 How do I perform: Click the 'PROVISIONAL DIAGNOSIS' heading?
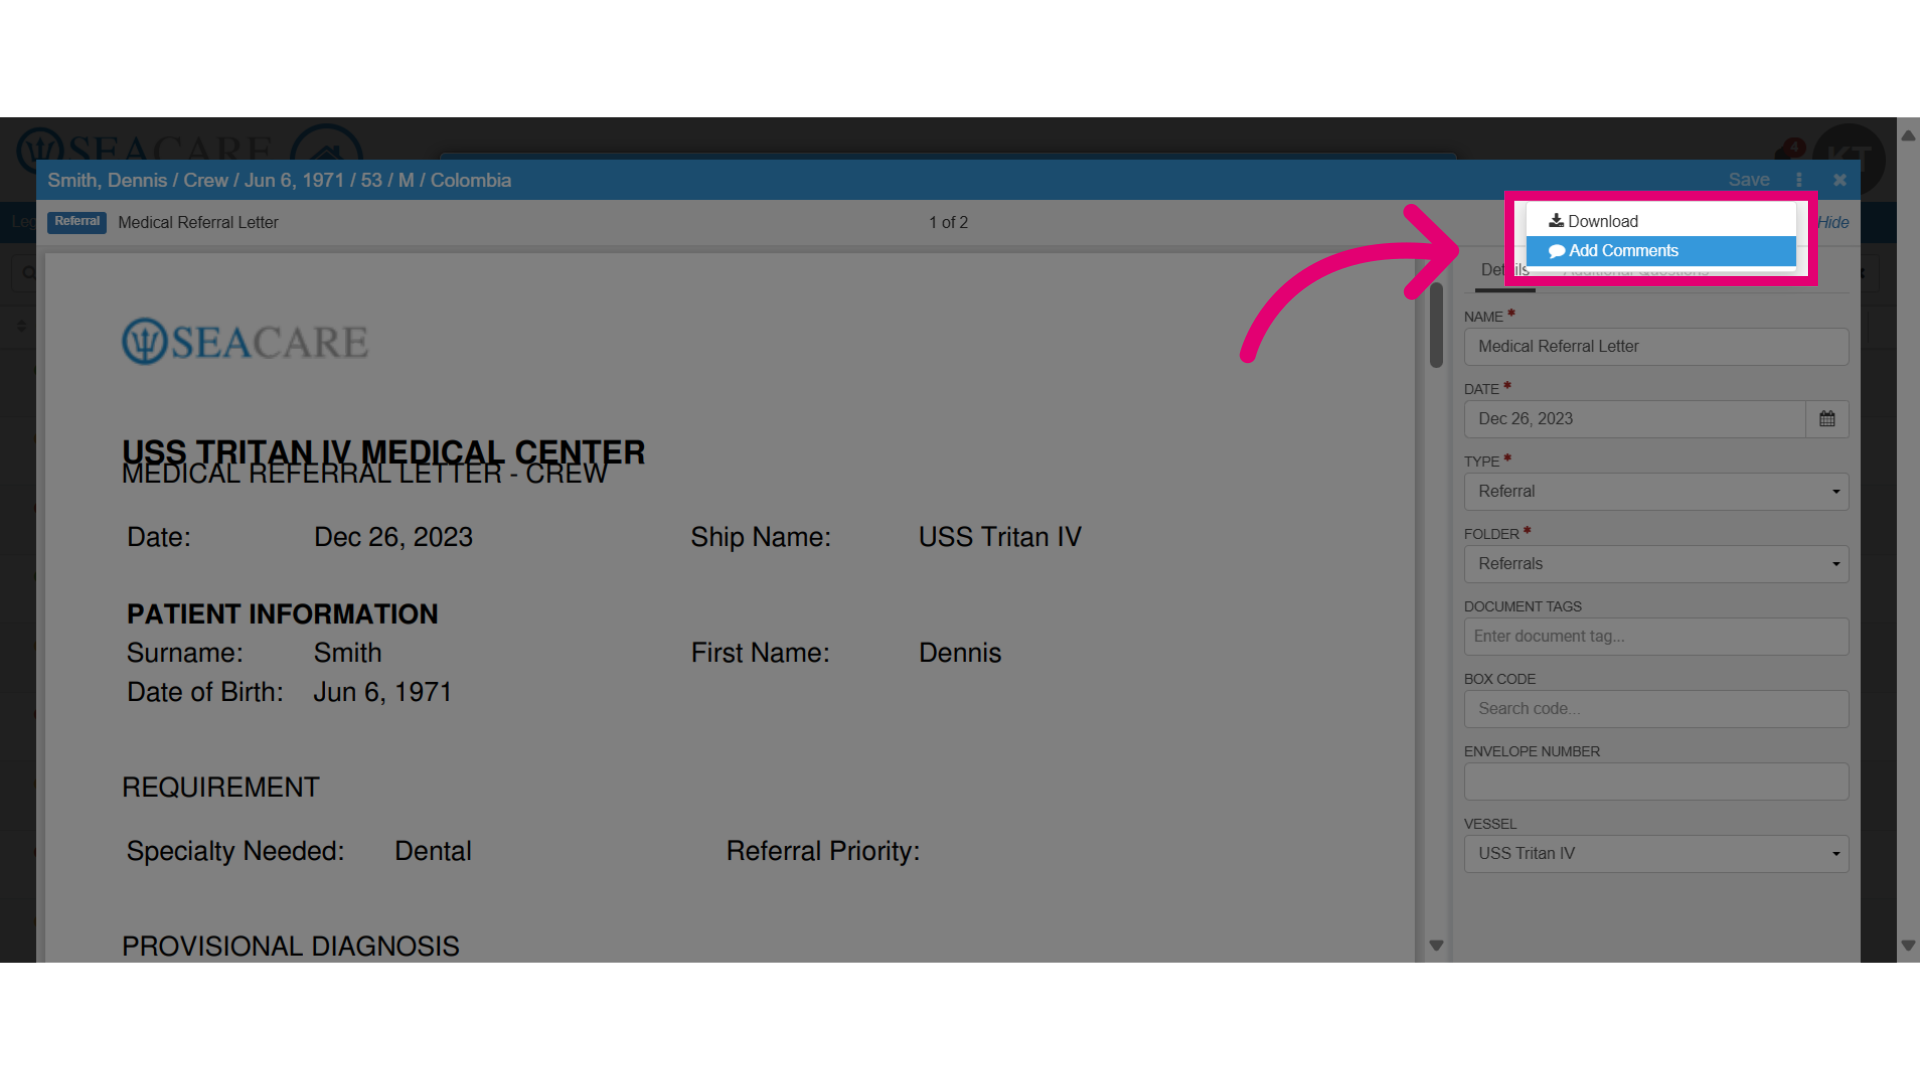290,946
